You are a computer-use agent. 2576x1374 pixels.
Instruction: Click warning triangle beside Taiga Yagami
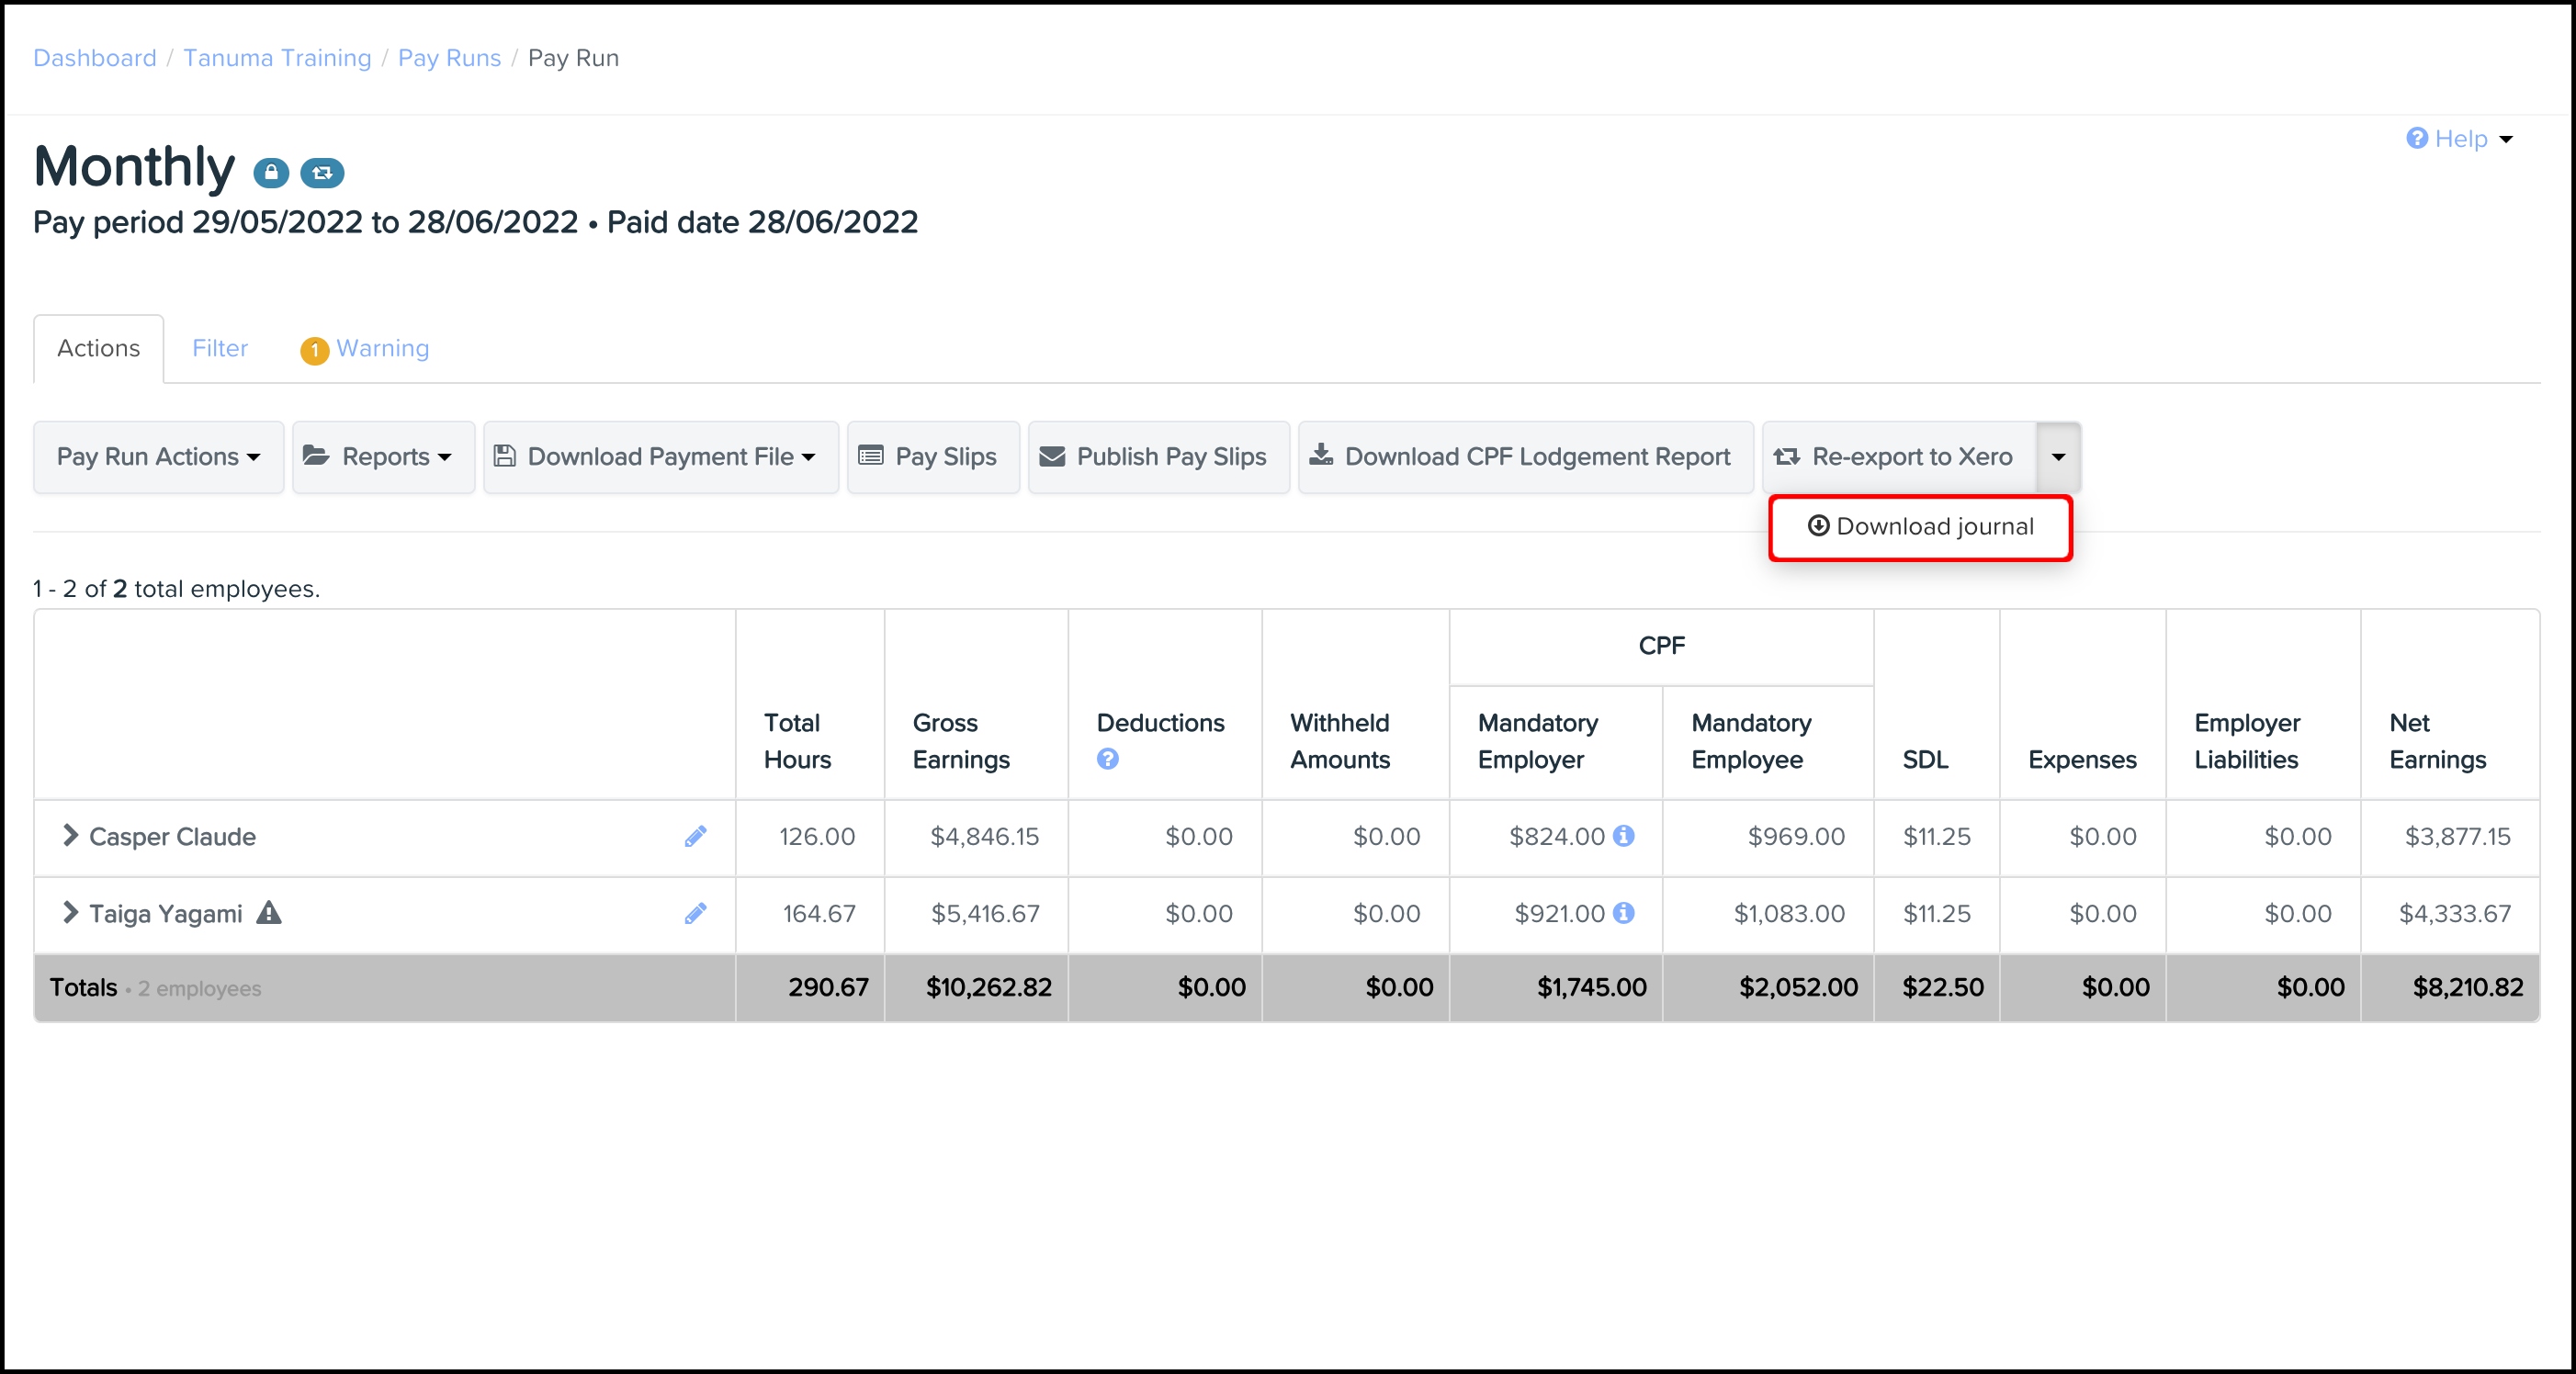(x=268, y=912)
